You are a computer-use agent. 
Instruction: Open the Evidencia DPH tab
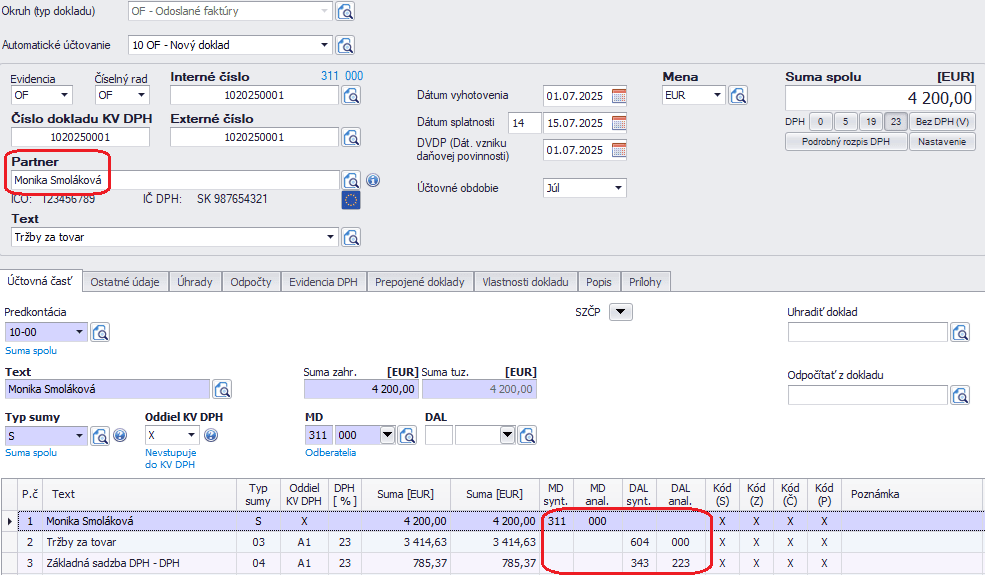click(323, 282)
